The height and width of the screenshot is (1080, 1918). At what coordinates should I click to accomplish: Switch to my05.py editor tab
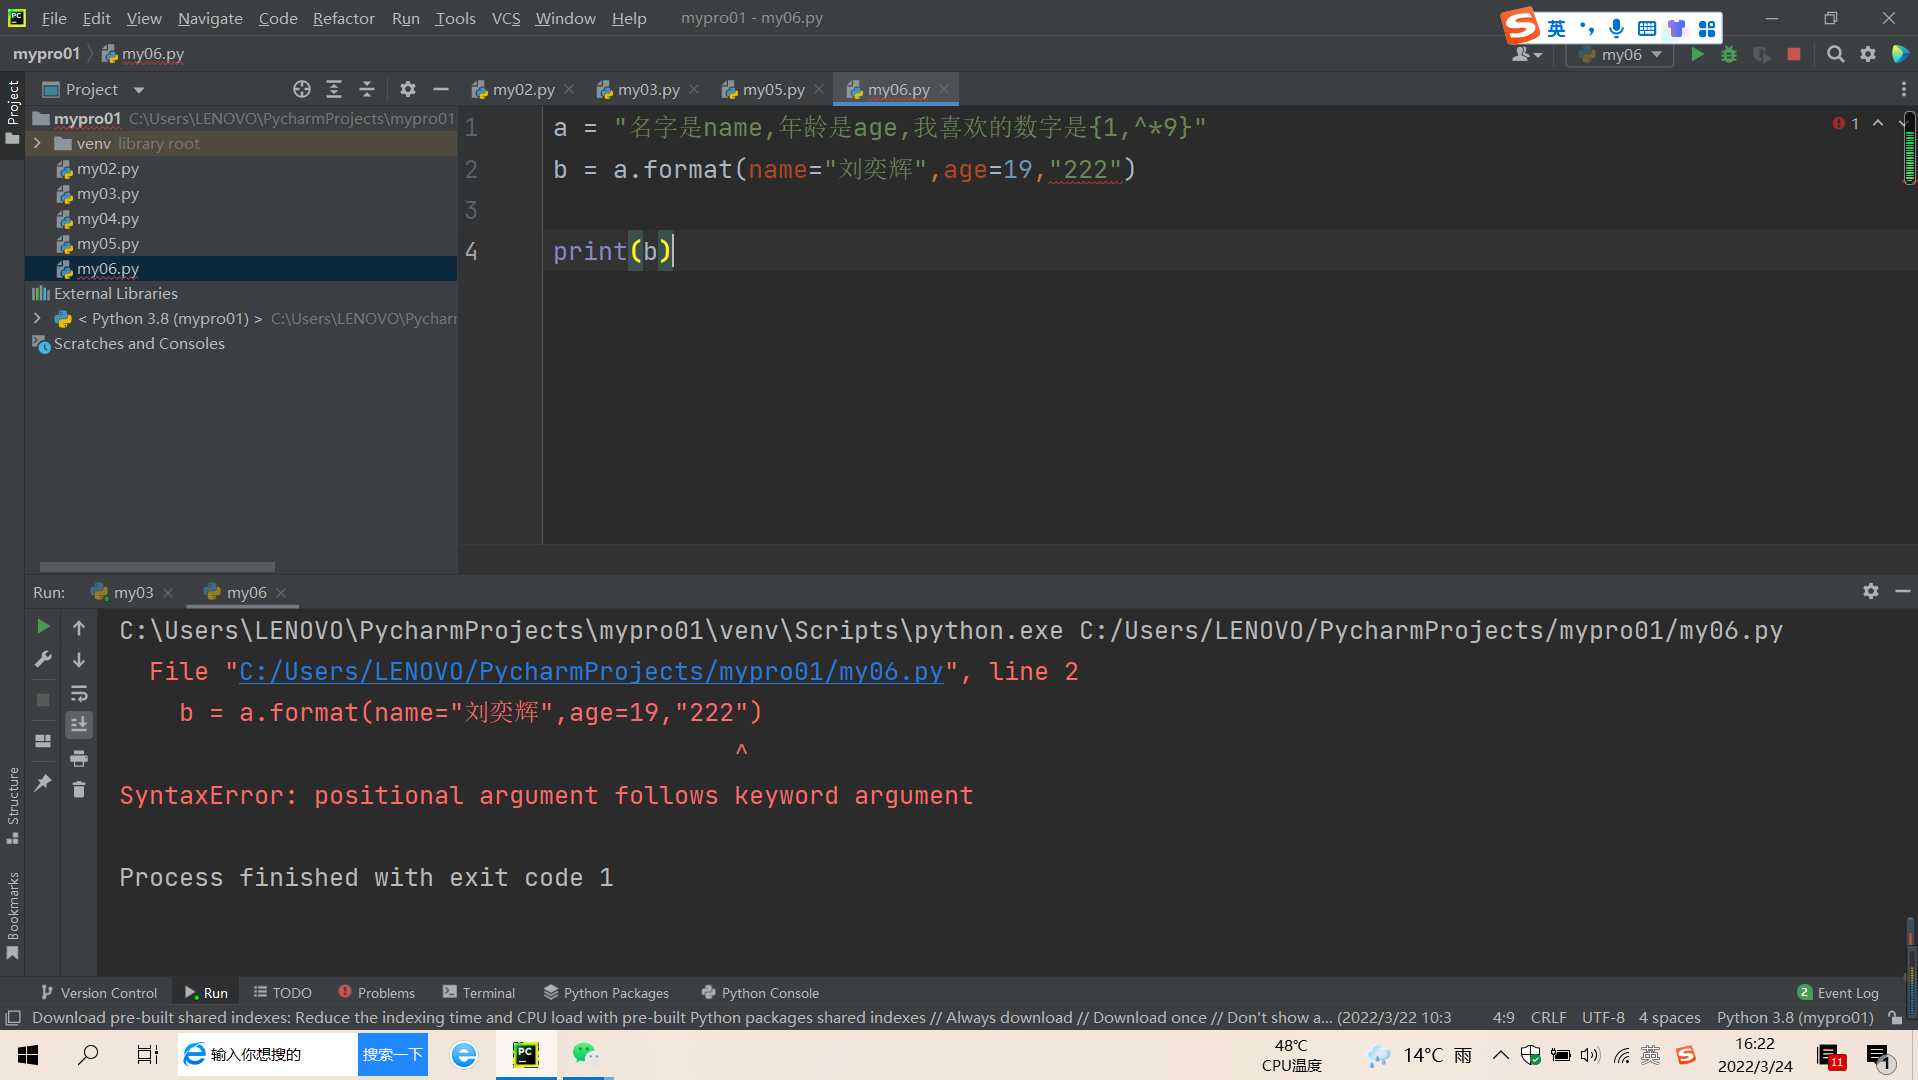[773, 90]
